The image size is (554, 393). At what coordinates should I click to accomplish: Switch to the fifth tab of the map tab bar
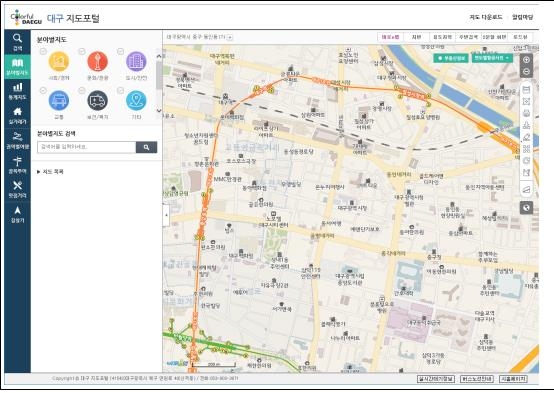494,37
